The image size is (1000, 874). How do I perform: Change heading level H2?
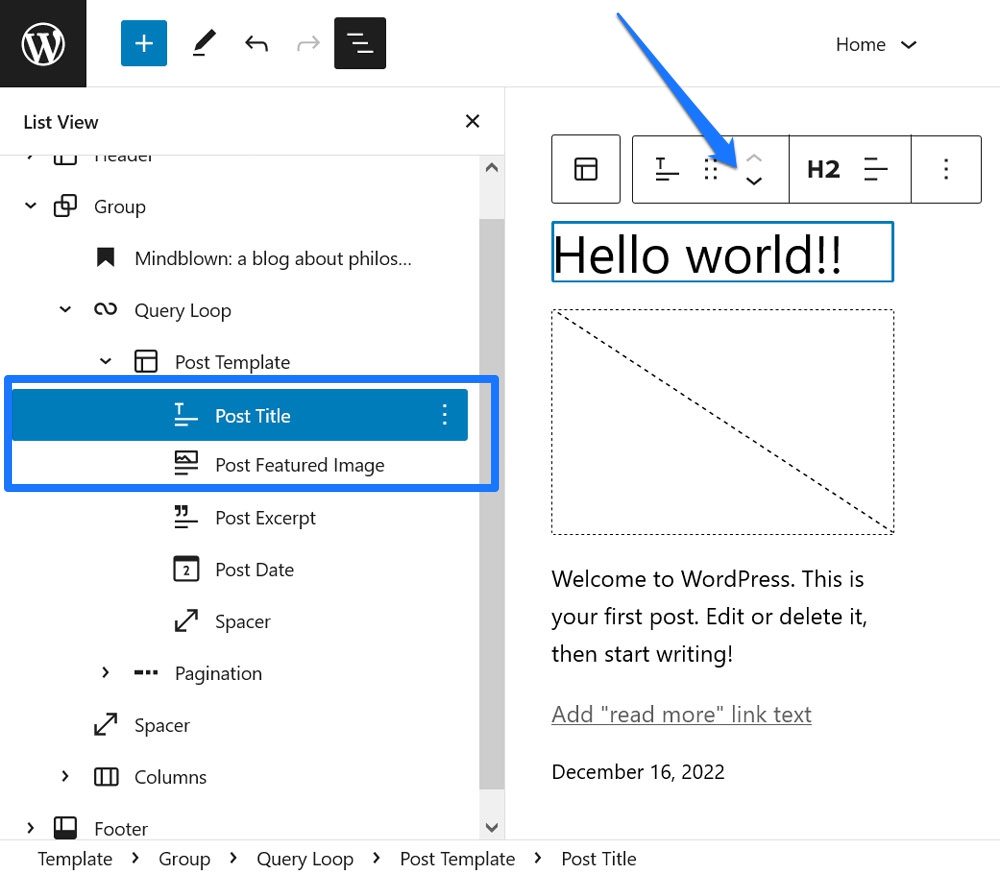[823, 169]
